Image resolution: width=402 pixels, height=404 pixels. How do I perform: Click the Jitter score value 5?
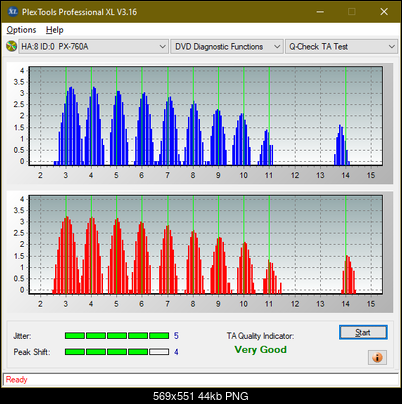pos(176,336)
